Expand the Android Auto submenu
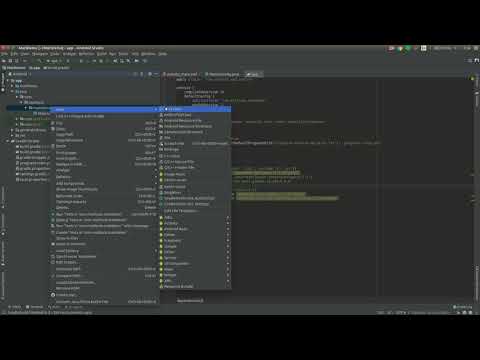The height and width of the screenshot is (360, 480). (x=195, y=229)
